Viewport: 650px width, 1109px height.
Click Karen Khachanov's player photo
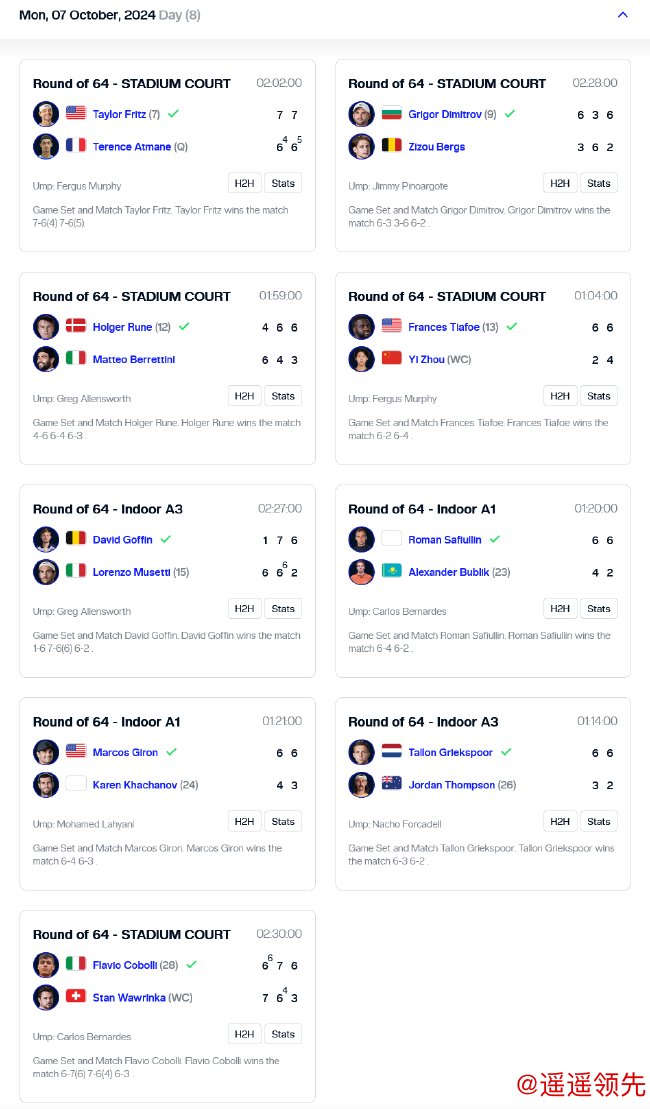pos(46,785)
